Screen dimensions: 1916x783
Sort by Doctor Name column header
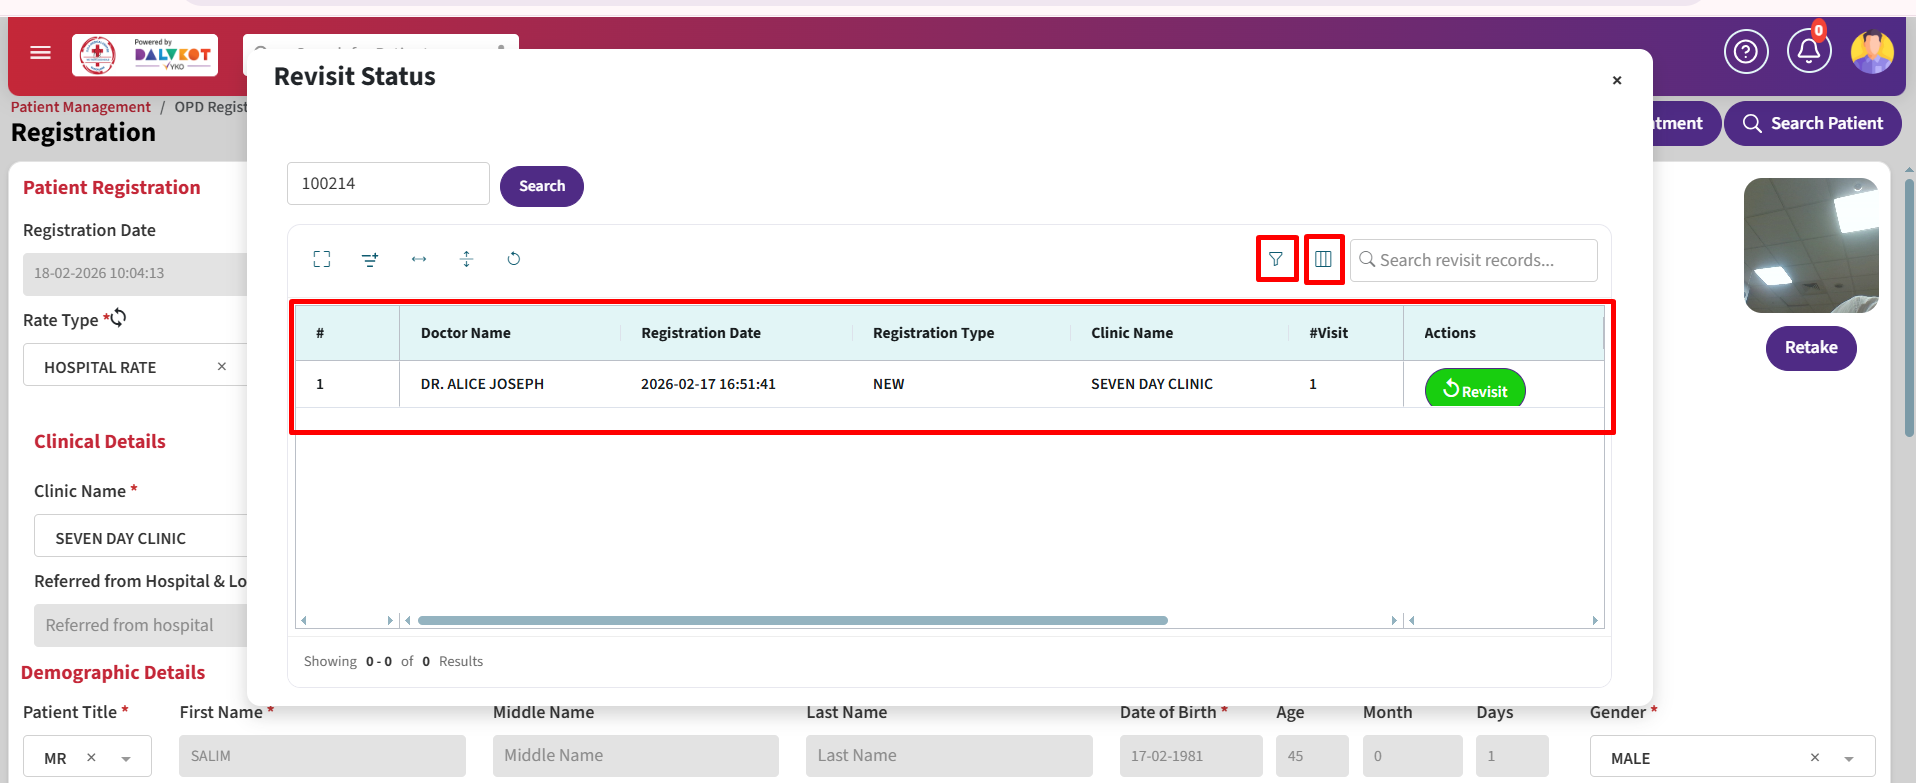tap(466, 333)
